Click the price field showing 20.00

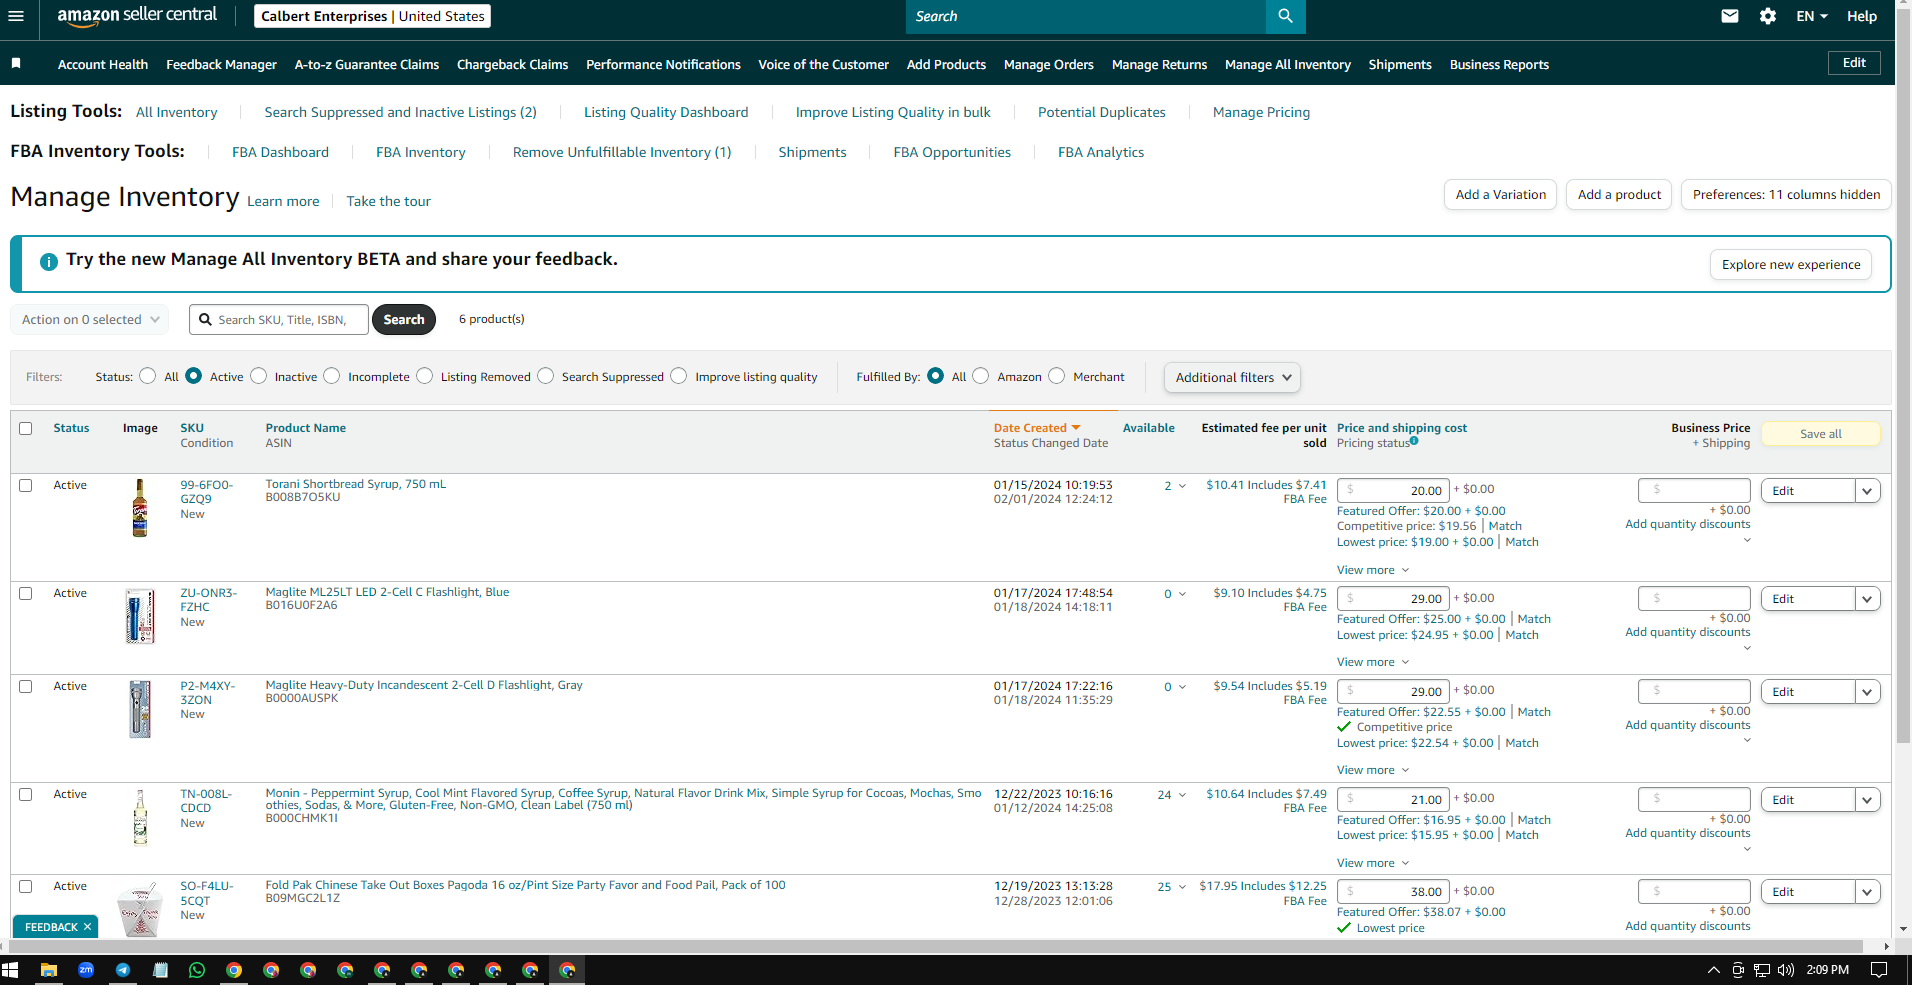(x=1394, y=490)
